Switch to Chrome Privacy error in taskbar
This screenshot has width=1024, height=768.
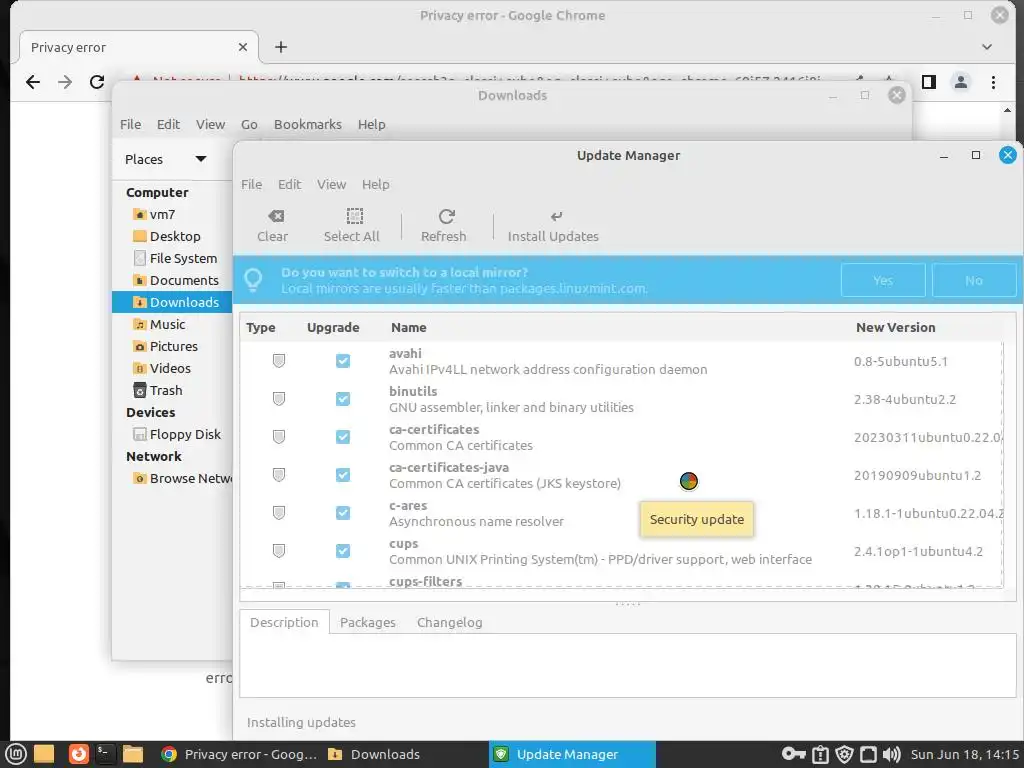coord(238,754)
